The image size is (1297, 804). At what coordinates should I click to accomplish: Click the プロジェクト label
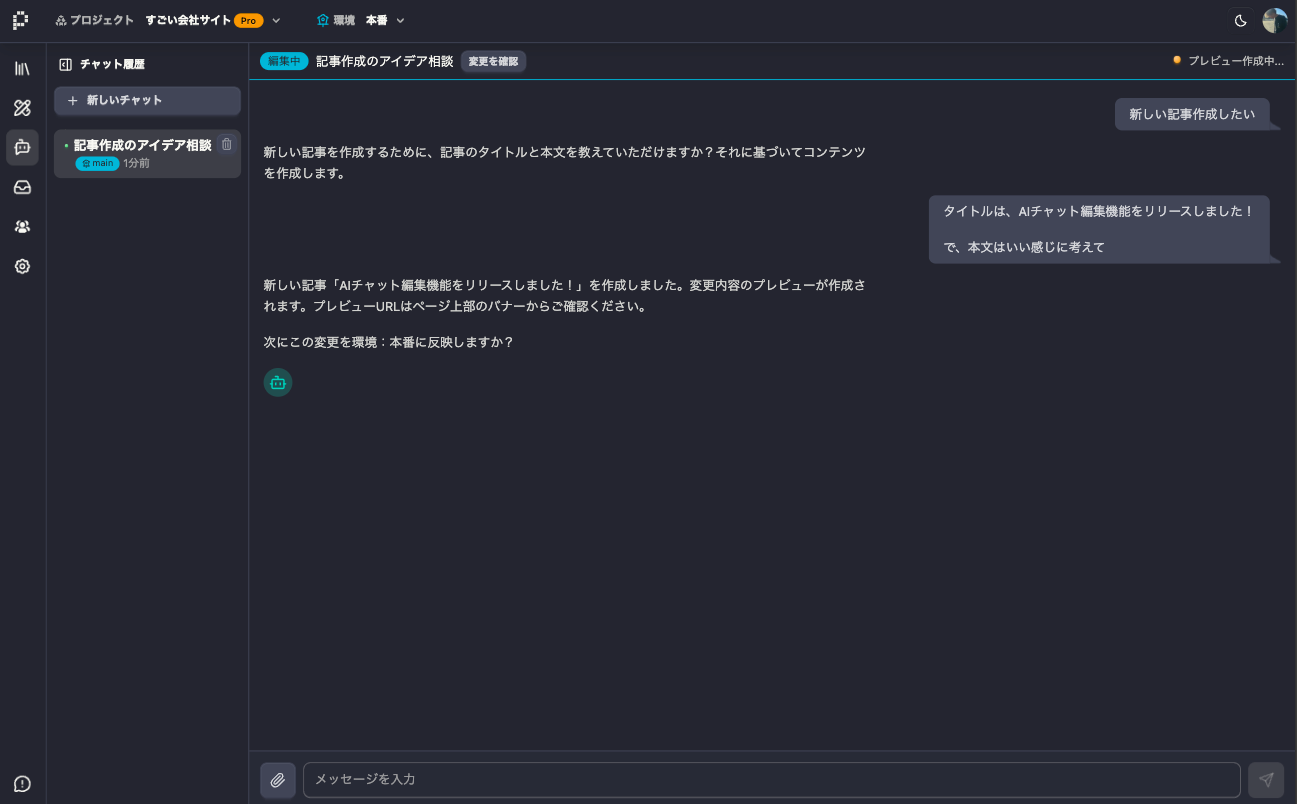(102, 20)
